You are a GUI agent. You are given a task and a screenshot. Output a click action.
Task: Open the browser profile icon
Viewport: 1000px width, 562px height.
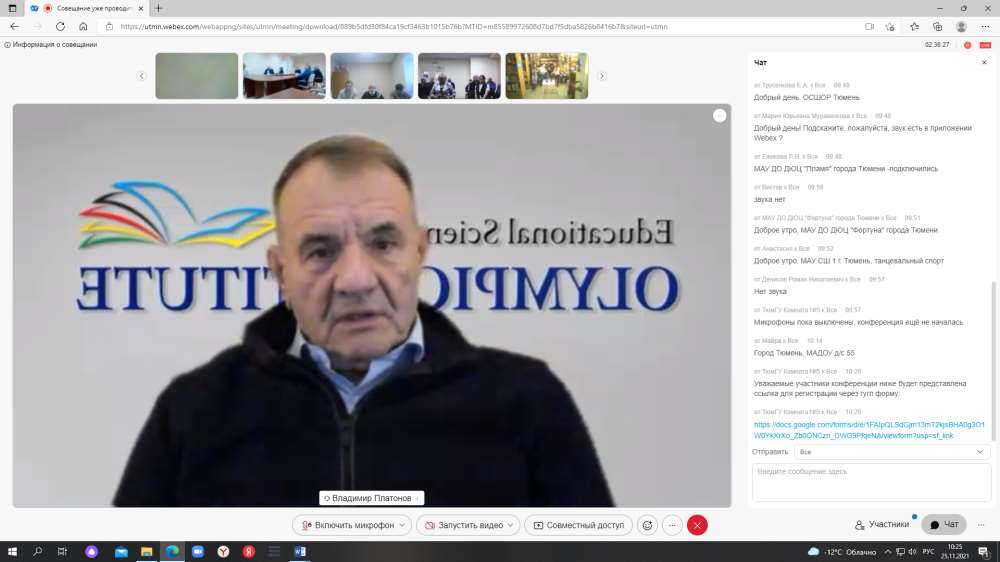[961, 27]
